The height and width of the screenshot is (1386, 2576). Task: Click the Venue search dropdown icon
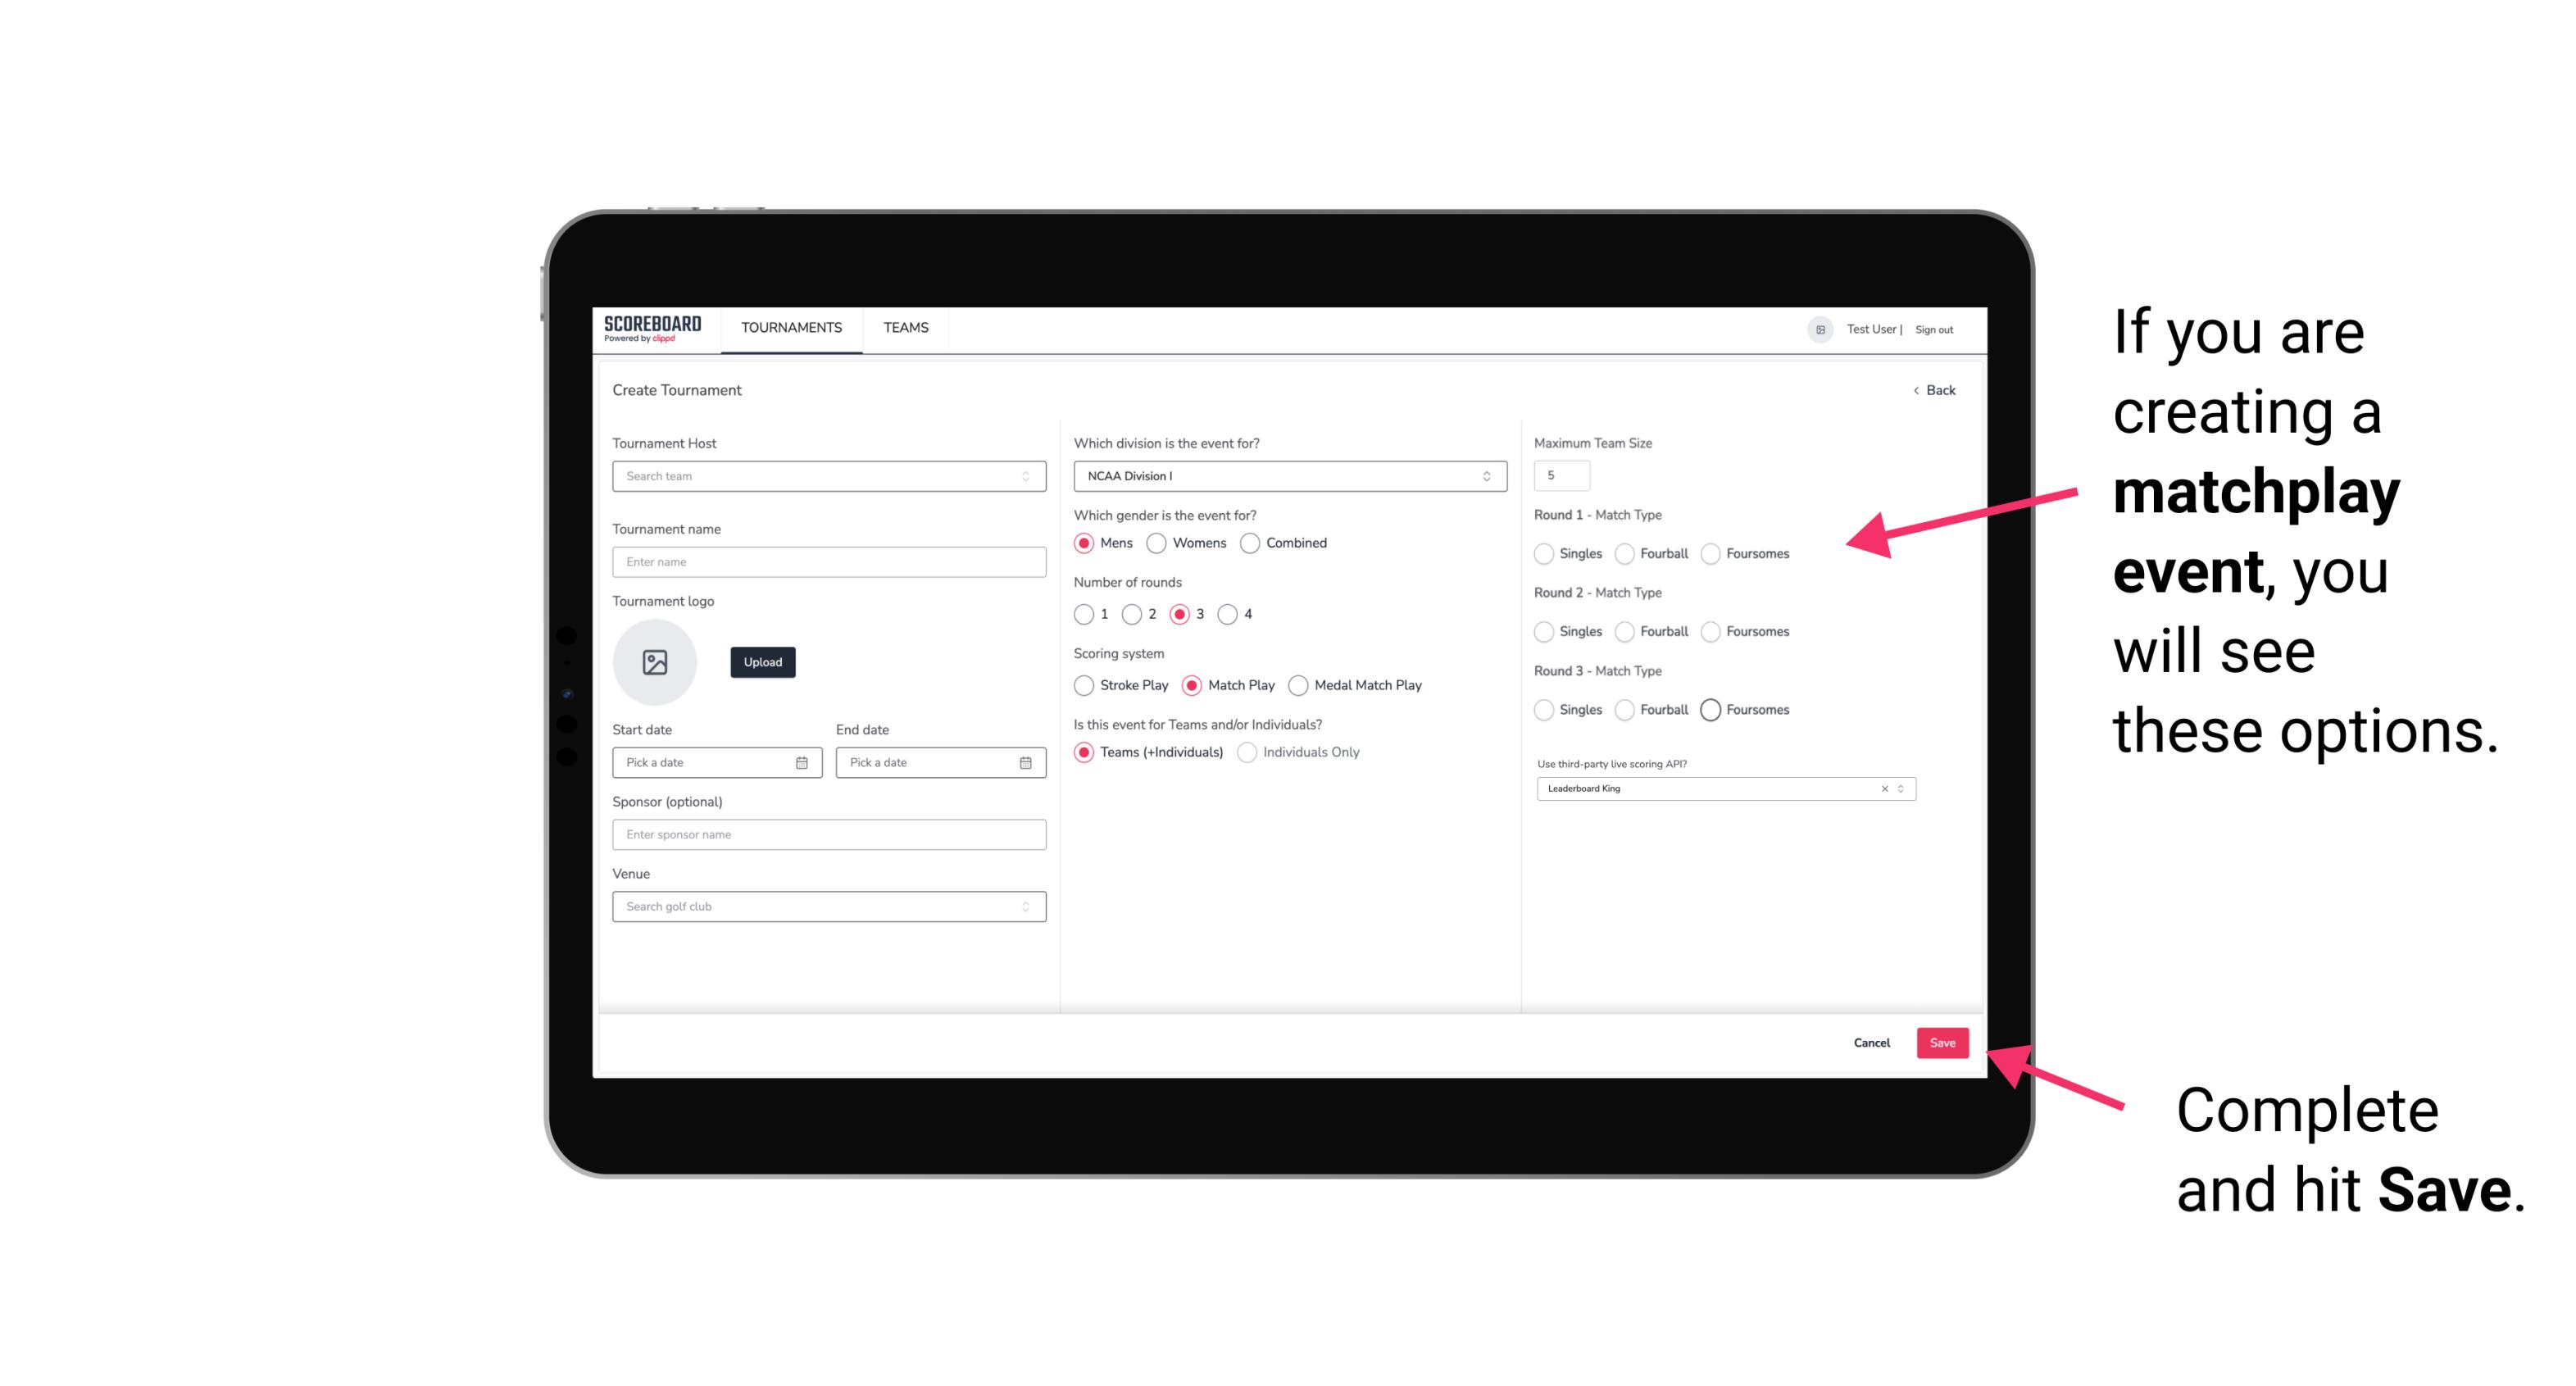click(x=1024, y=907)
